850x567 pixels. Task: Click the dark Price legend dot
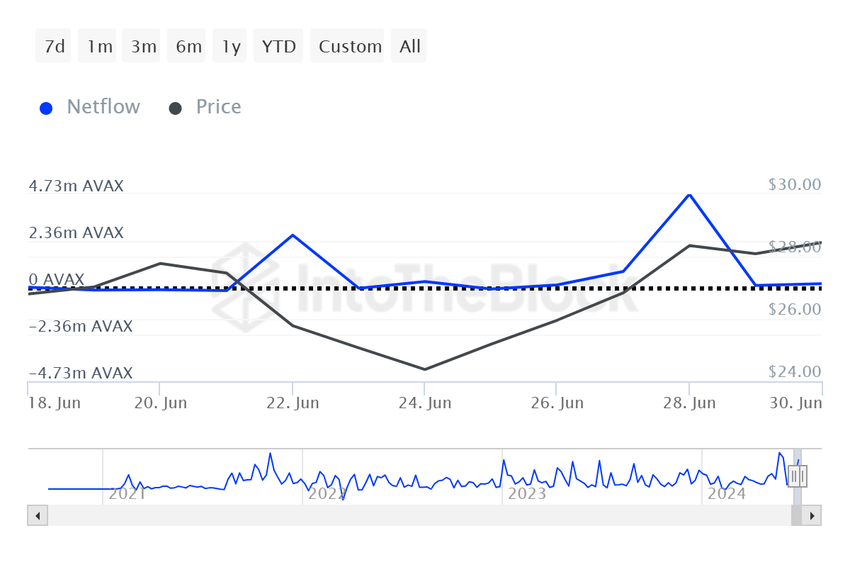tap(176, 108)
